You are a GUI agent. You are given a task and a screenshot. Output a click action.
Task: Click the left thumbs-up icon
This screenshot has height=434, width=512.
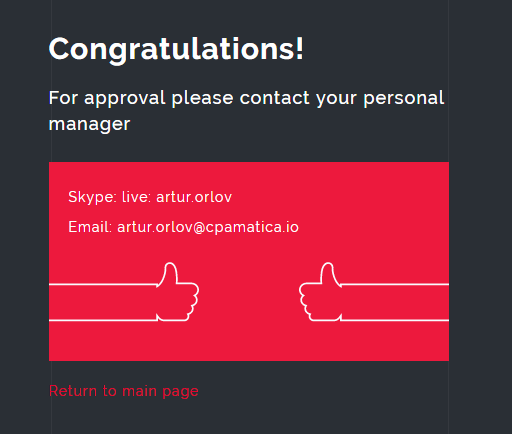tap(177, 292)
